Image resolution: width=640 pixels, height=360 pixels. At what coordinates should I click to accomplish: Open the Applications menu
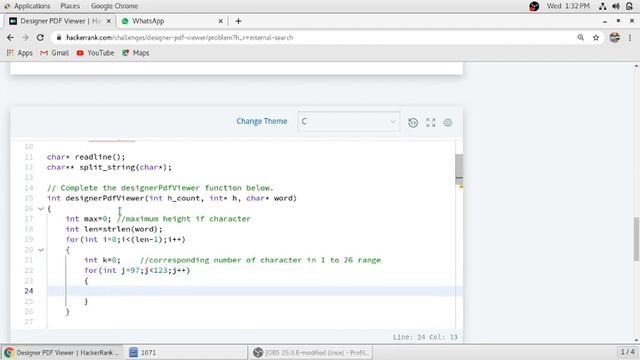[x=27, y=6]
